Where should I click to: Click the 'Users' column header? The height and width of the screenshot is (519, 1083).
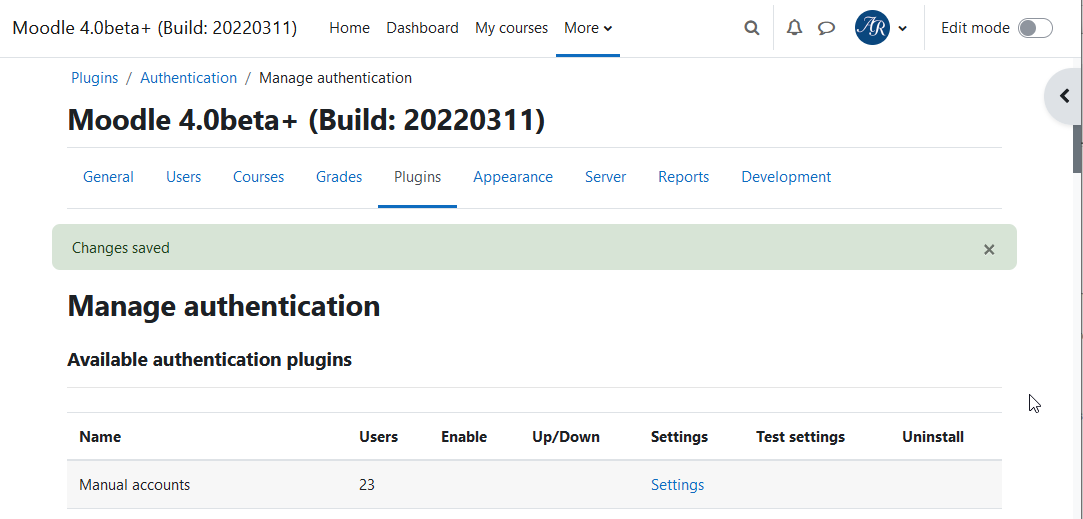point(378,437)
